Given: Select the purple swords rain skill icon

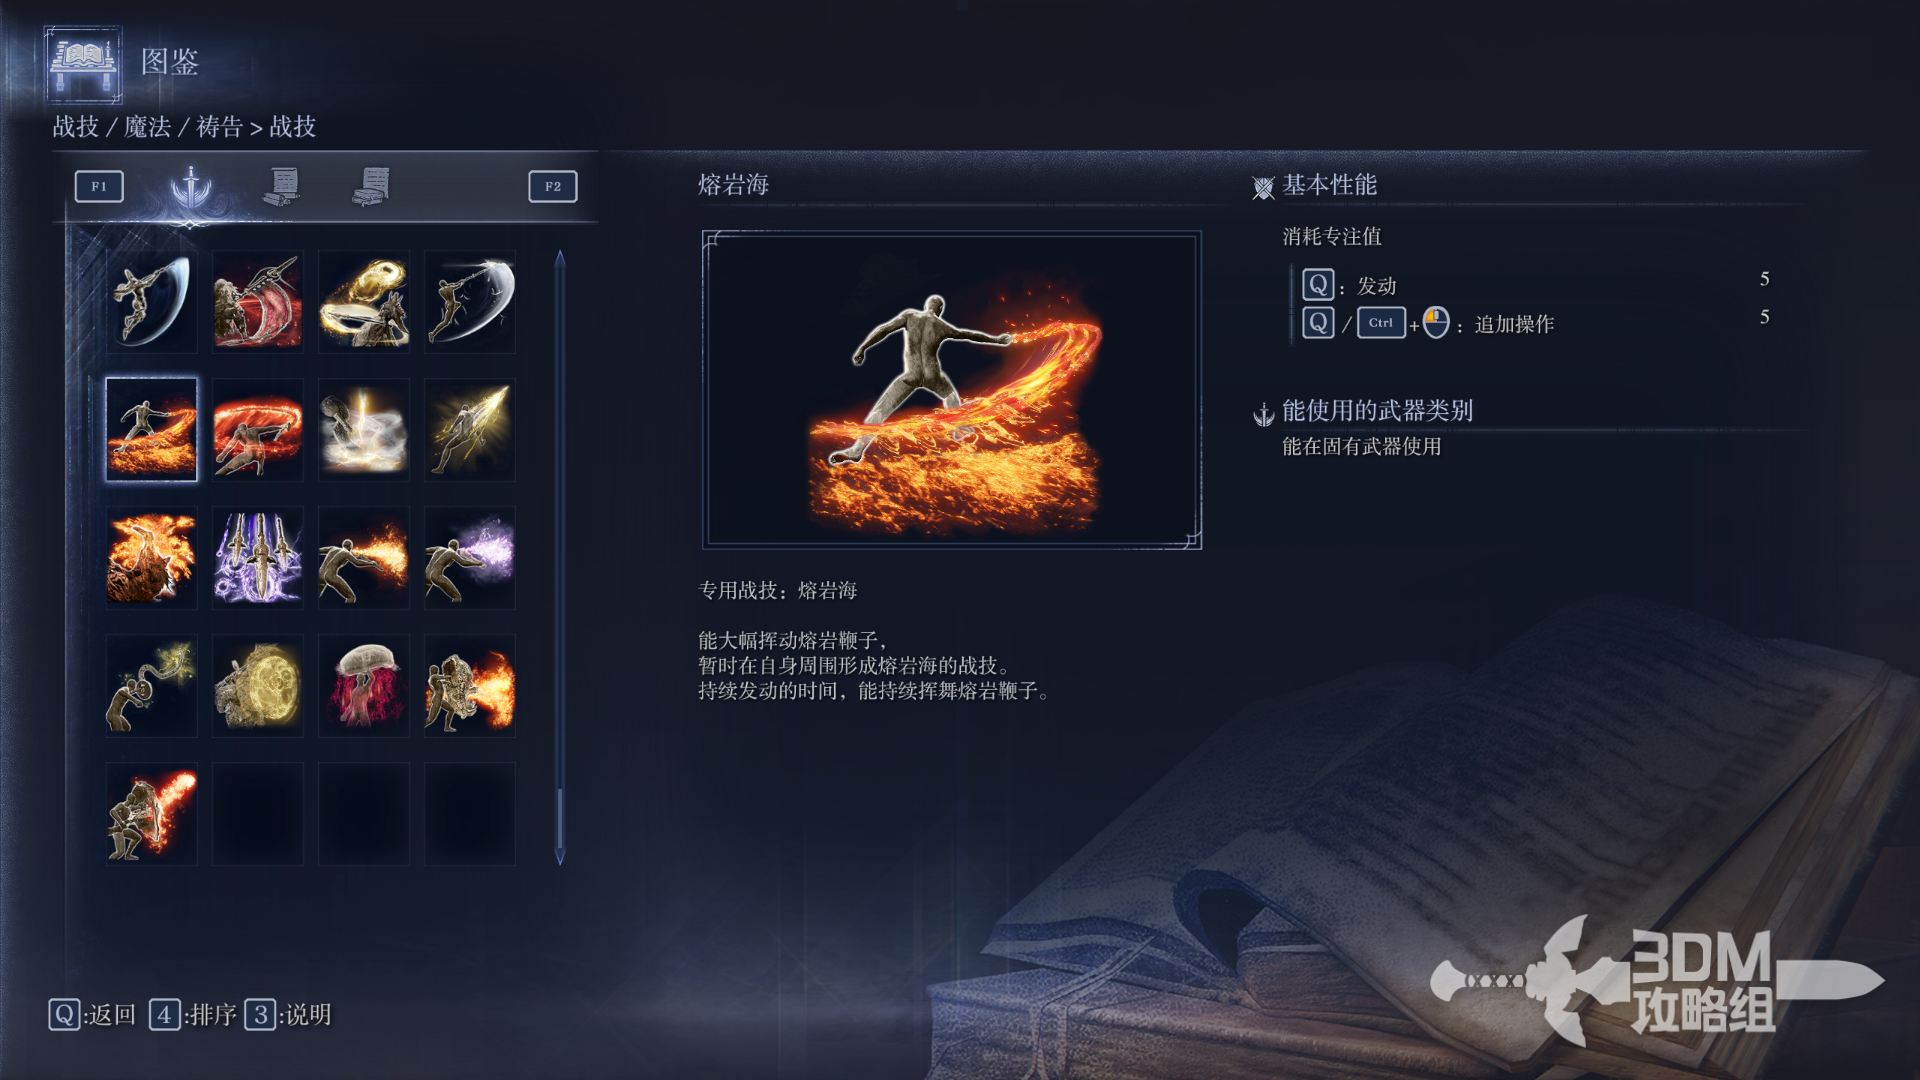Looking at the screenshot, I should [258, 558].
